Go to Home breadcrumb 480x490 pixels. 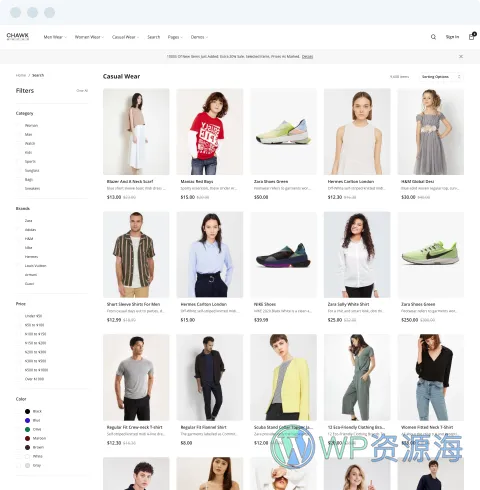pos(21,75)
